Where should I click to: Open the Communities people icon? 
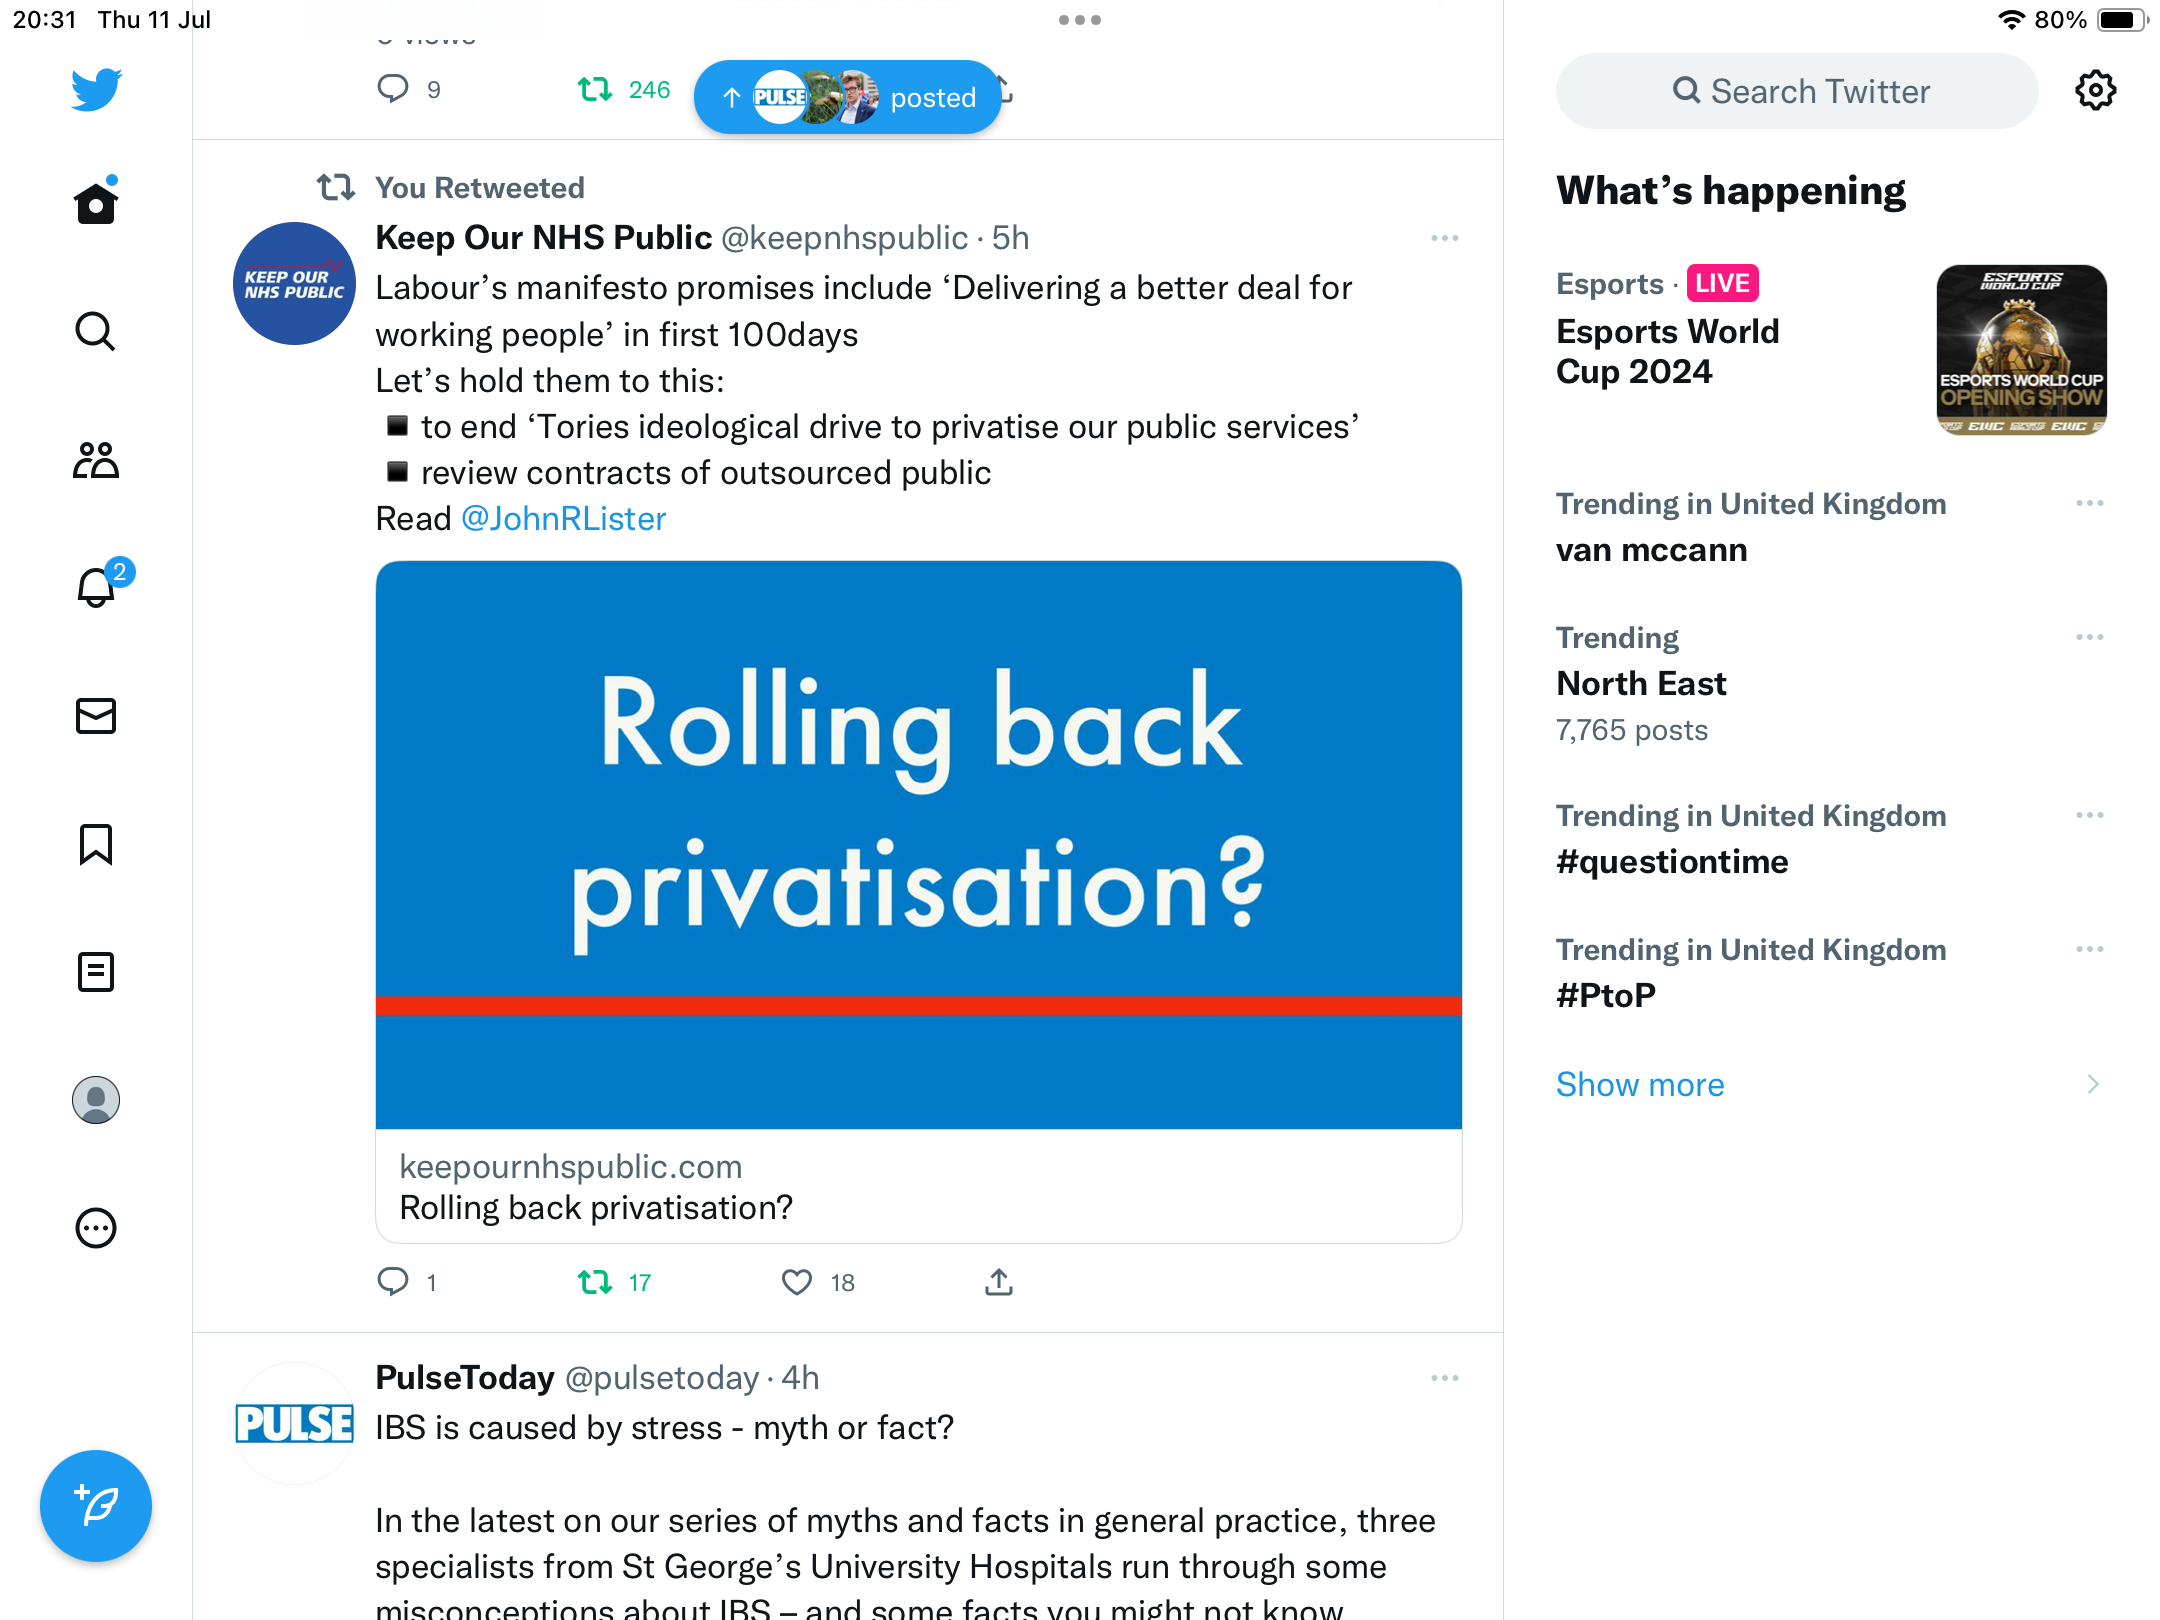tap(96, 460)
